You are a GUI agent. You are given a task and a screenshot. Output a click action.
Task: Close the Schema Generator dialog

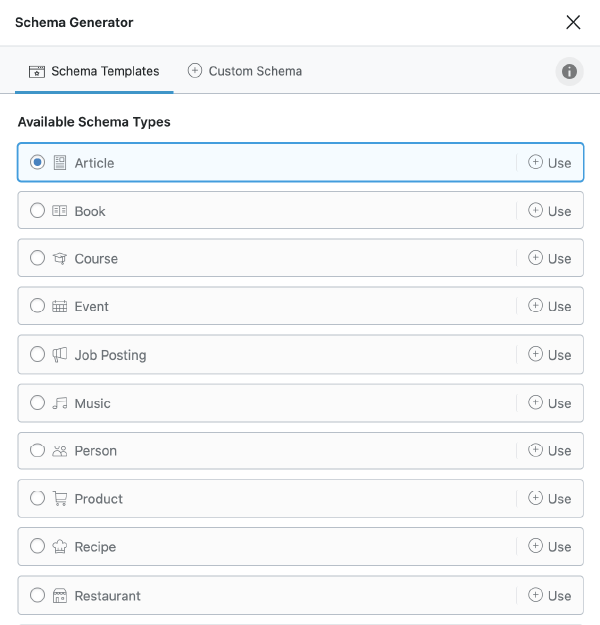click(x=573, y=22)
